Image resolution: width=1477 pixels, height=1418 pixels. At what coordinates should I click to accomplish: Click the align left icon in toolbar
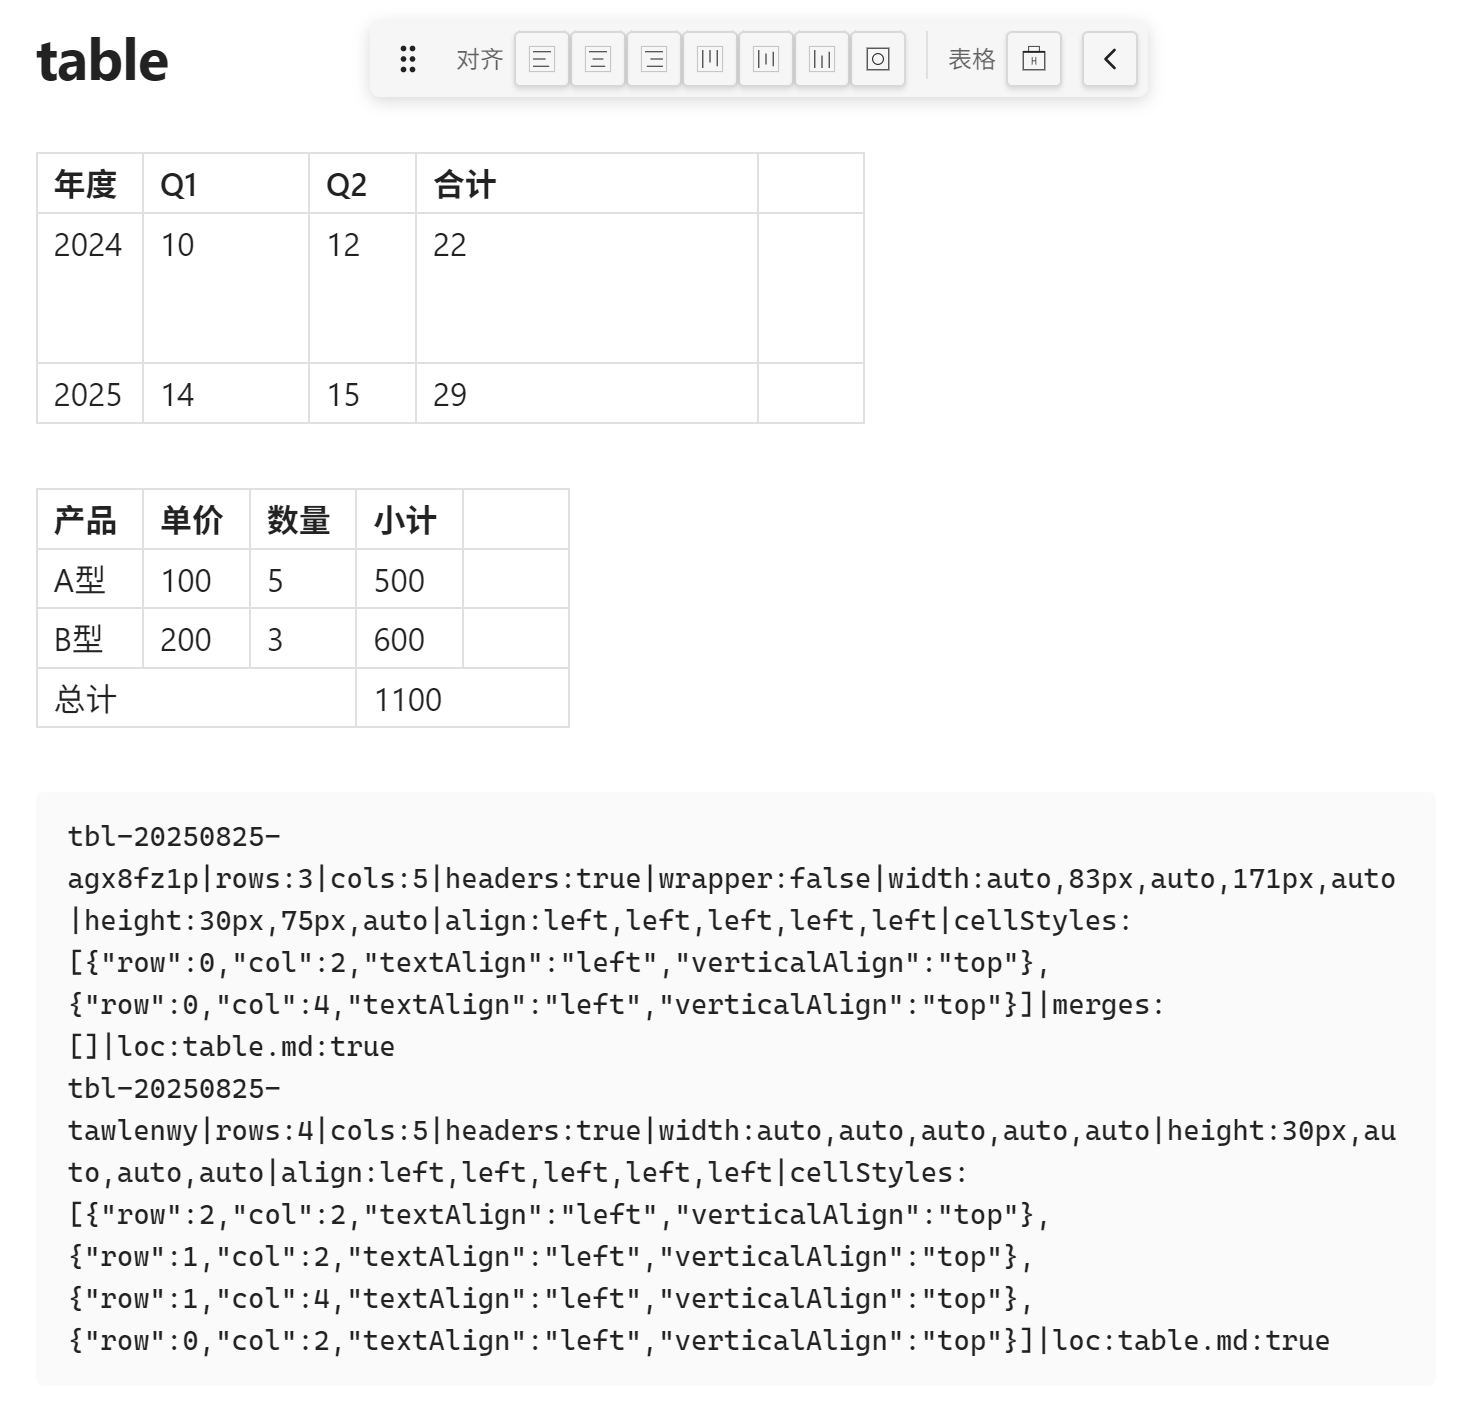tap(542, 59)
